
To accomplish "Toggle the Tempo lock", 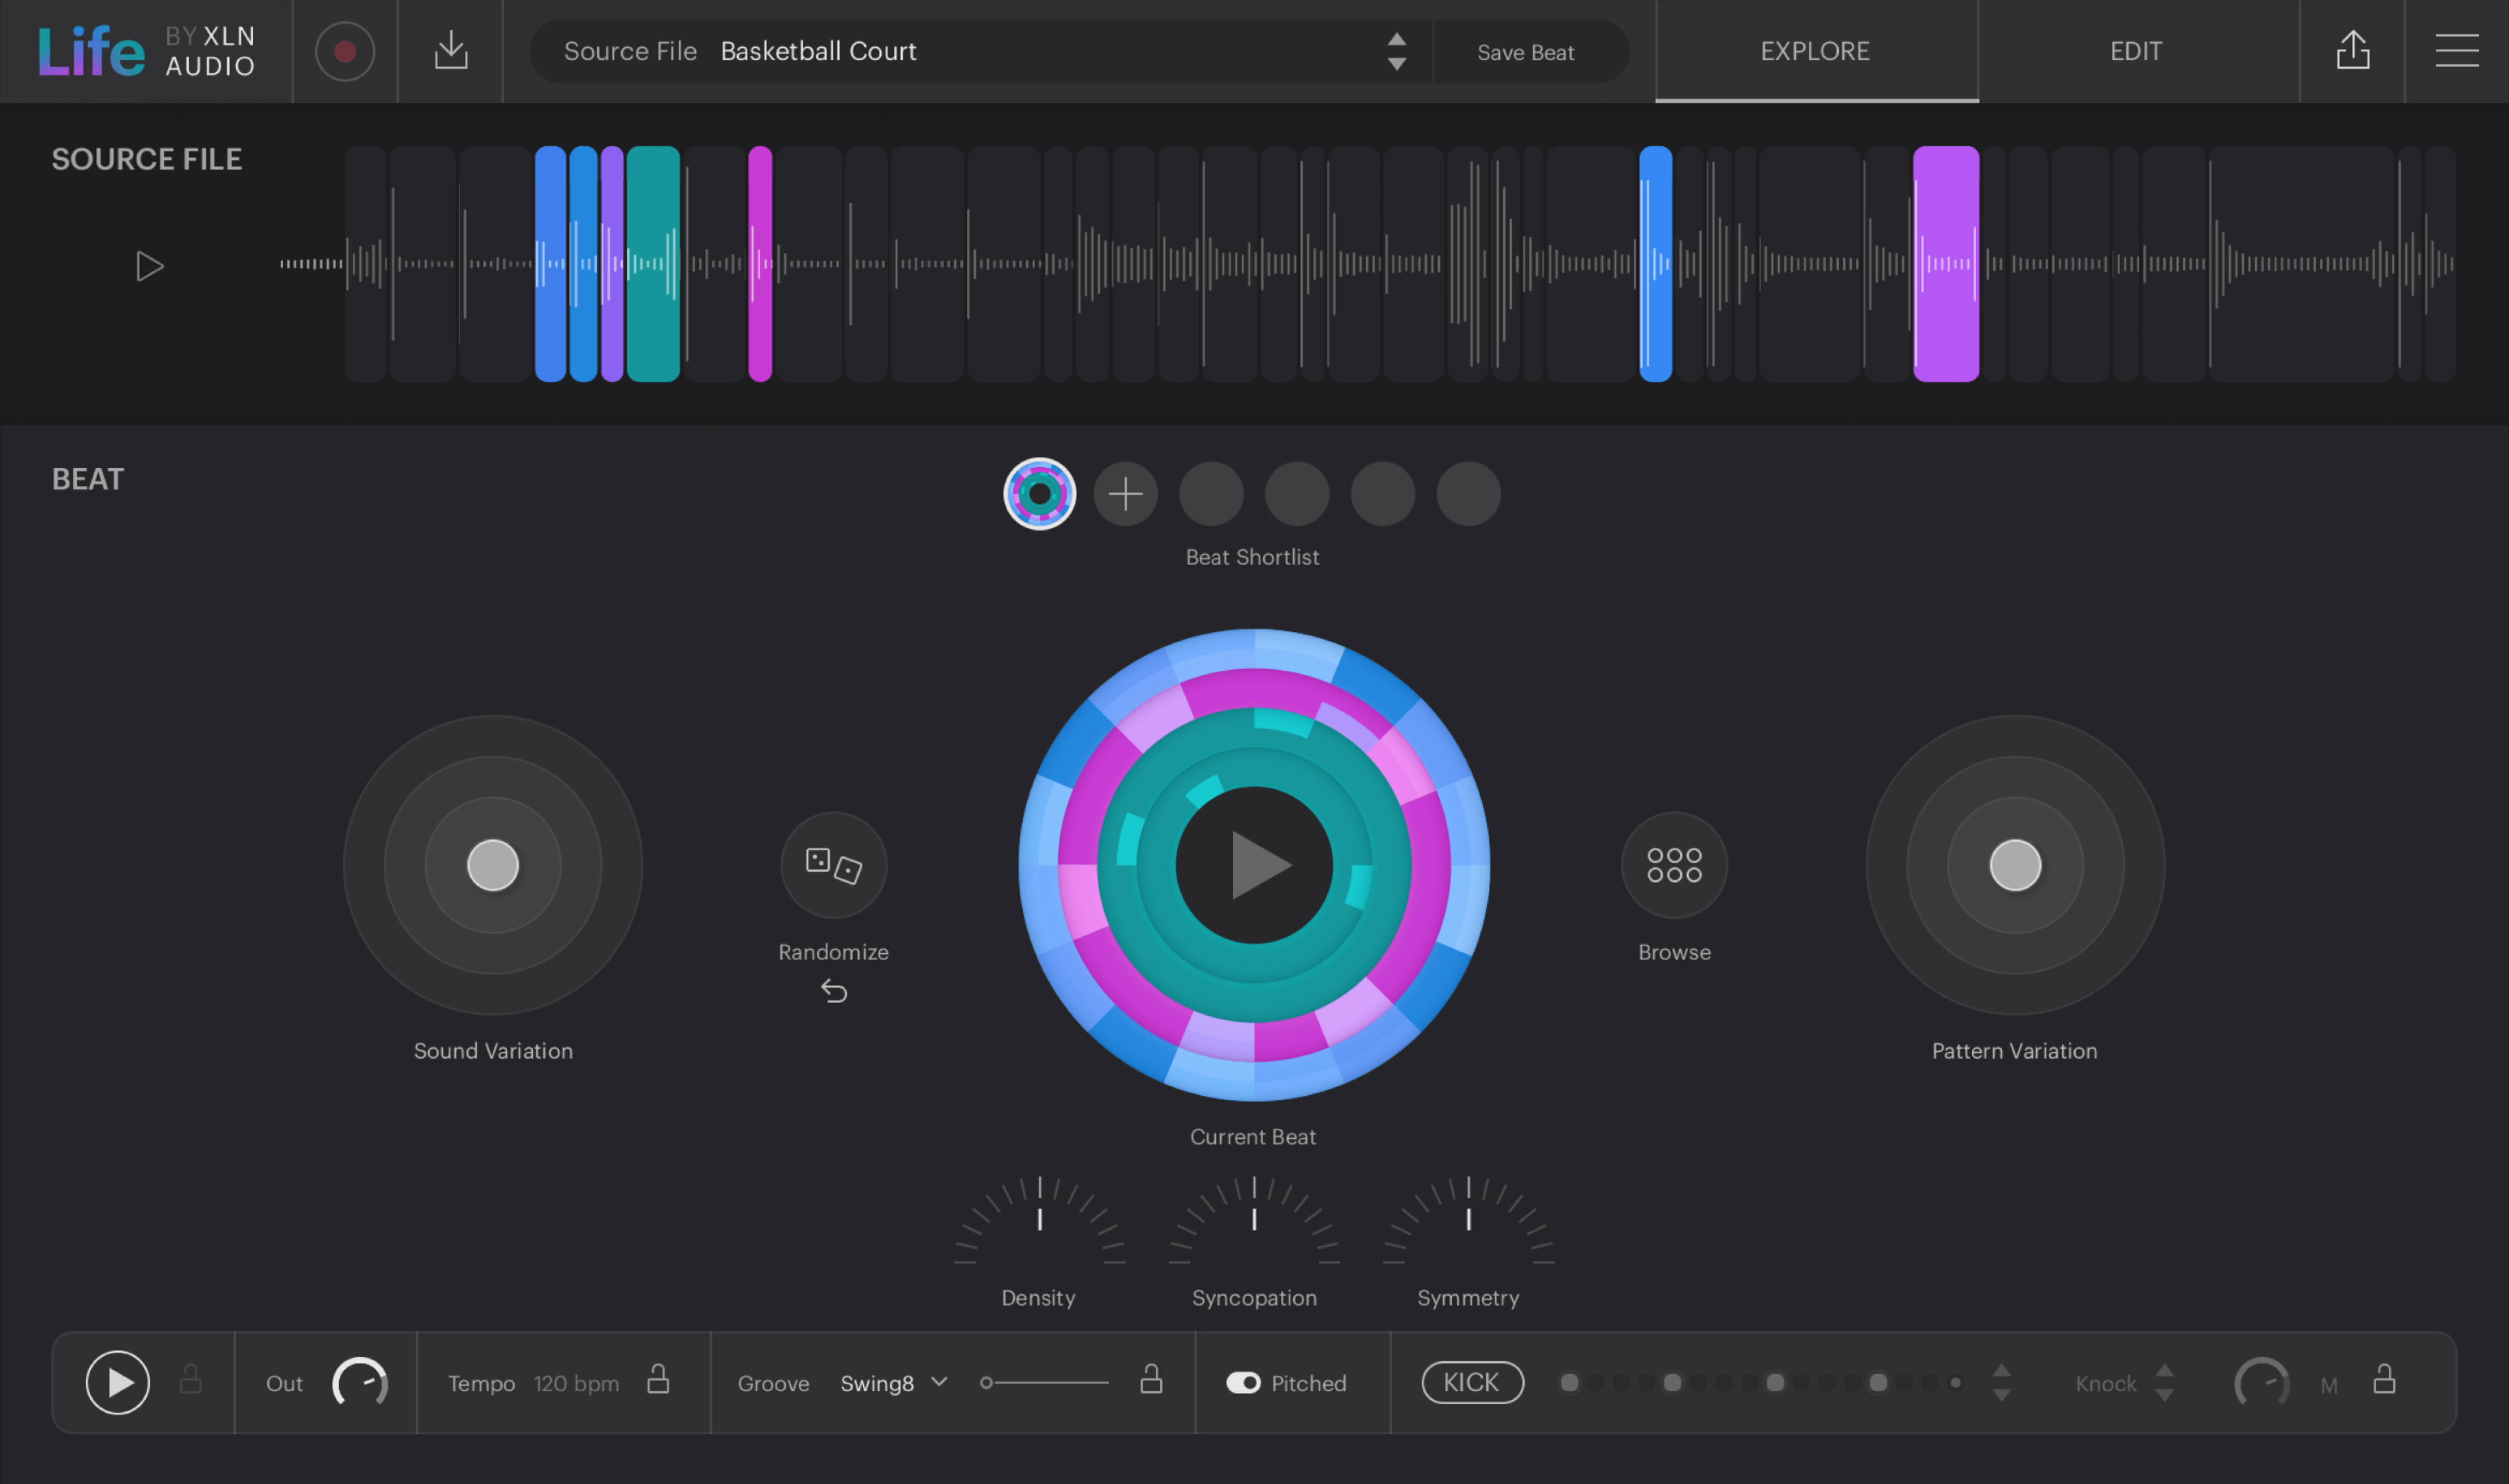I will click(x=658, y=1379).
